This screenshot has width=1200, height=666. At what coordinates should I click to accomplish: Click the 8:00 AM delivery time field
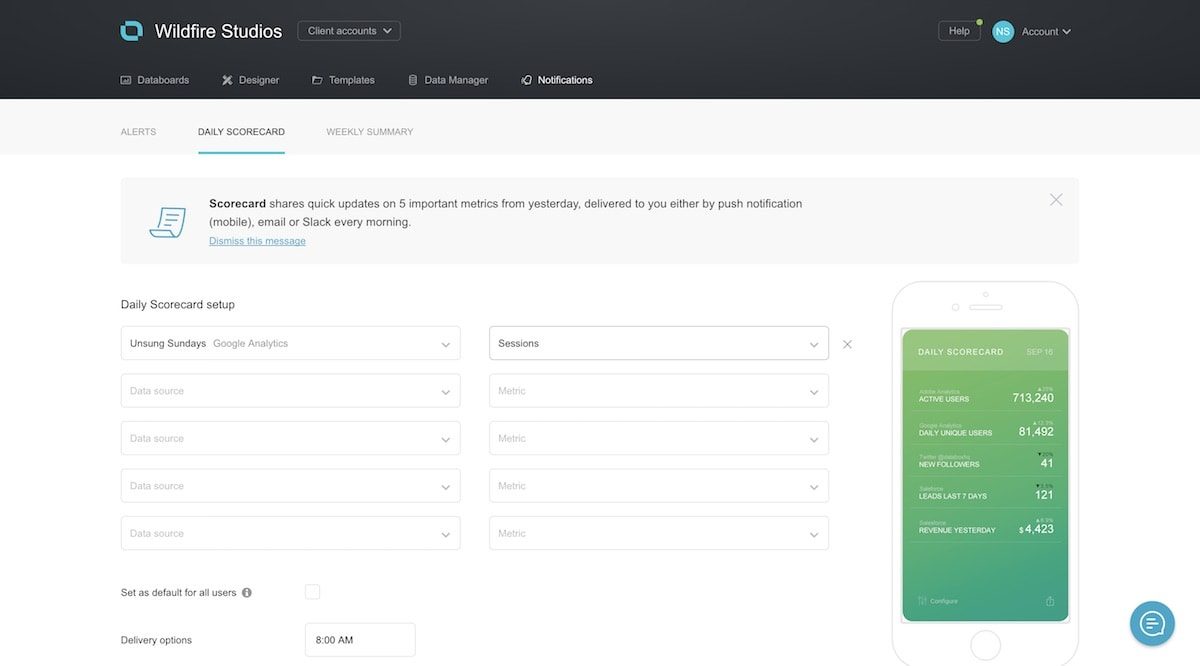click(360, 640)
